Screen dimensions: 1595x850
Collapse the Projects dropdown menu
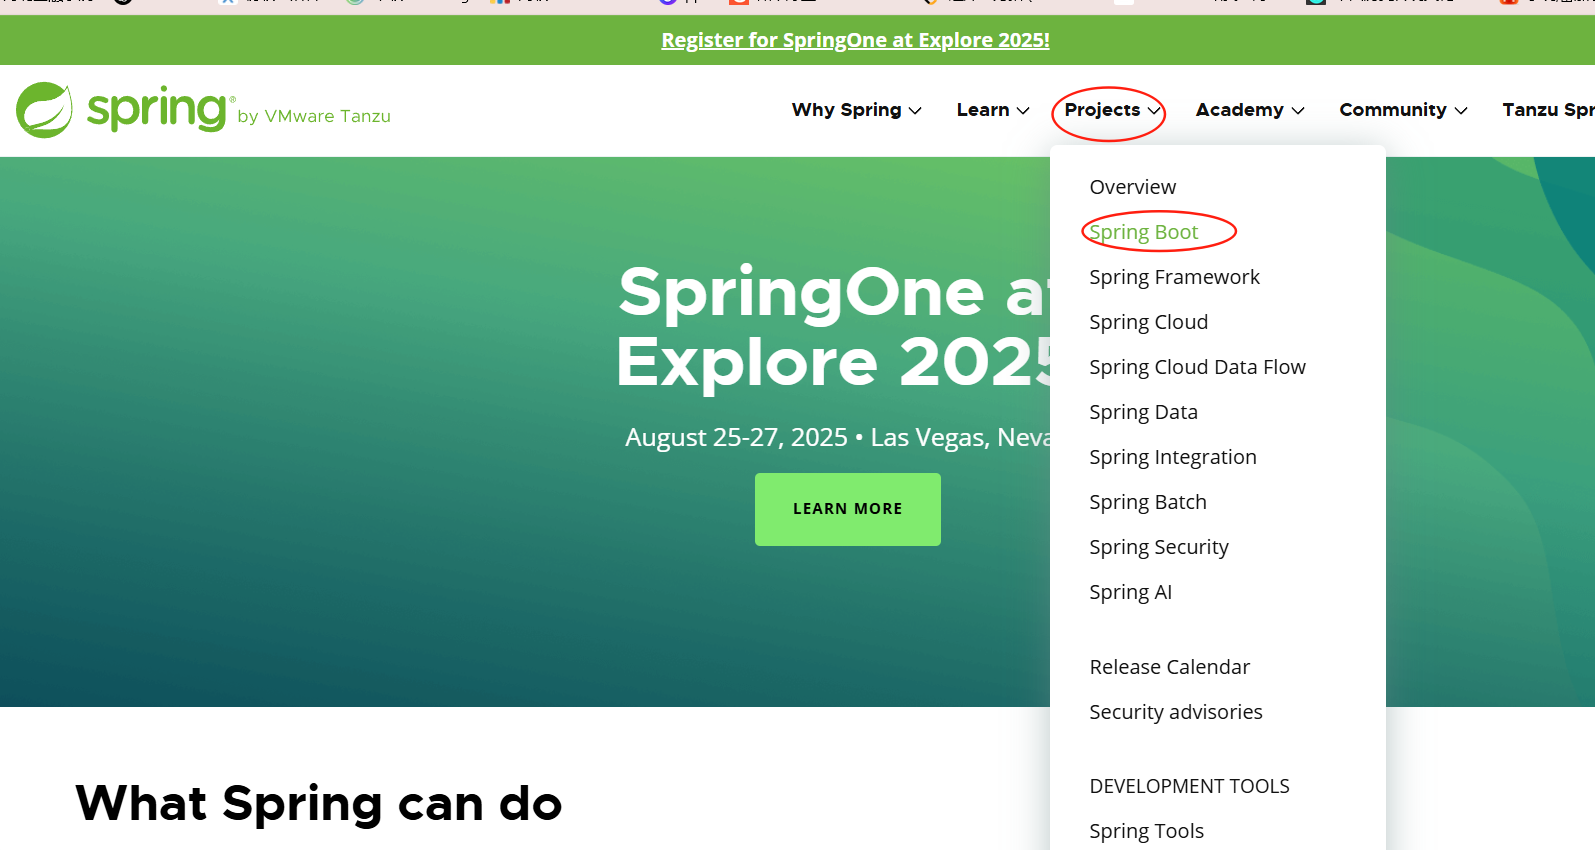1112,110
